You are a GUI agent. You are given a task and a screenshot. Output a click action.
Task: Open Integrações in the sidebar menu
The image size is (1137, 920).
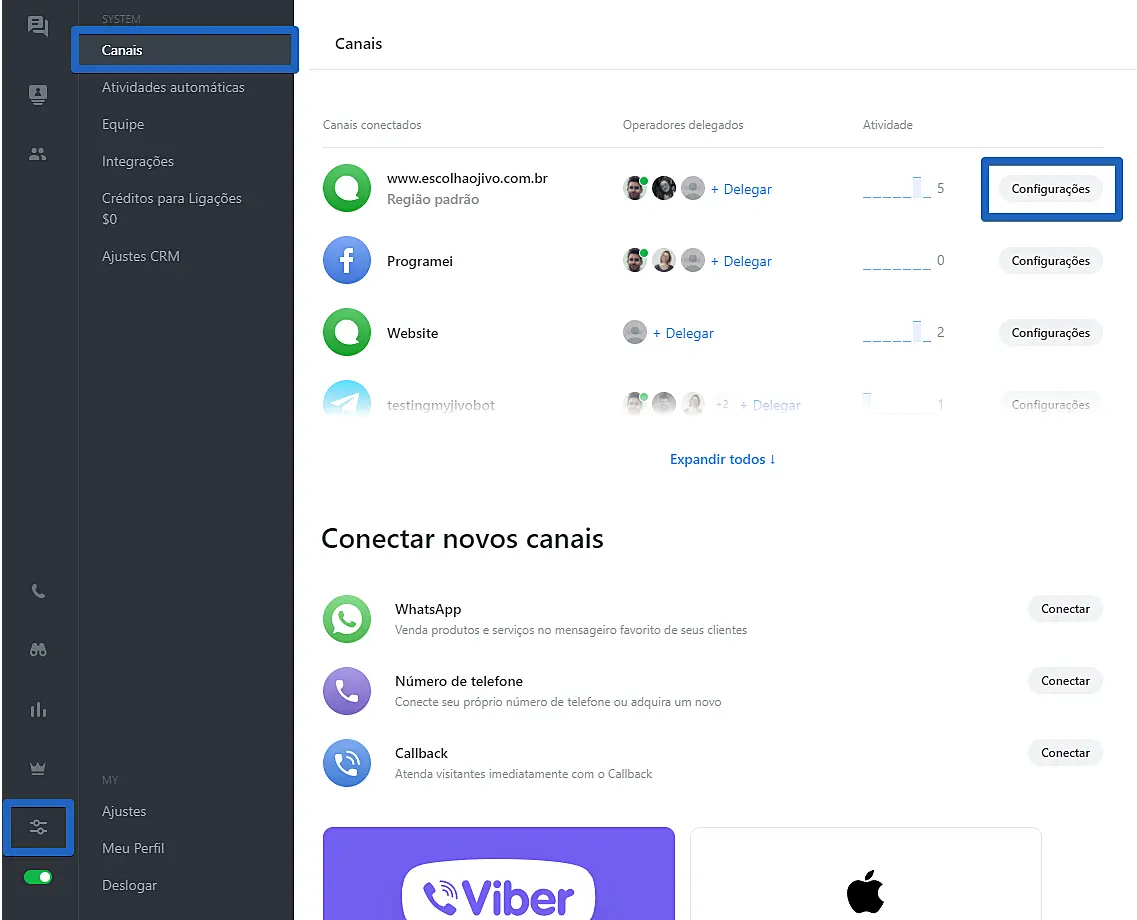pos(138,161)
